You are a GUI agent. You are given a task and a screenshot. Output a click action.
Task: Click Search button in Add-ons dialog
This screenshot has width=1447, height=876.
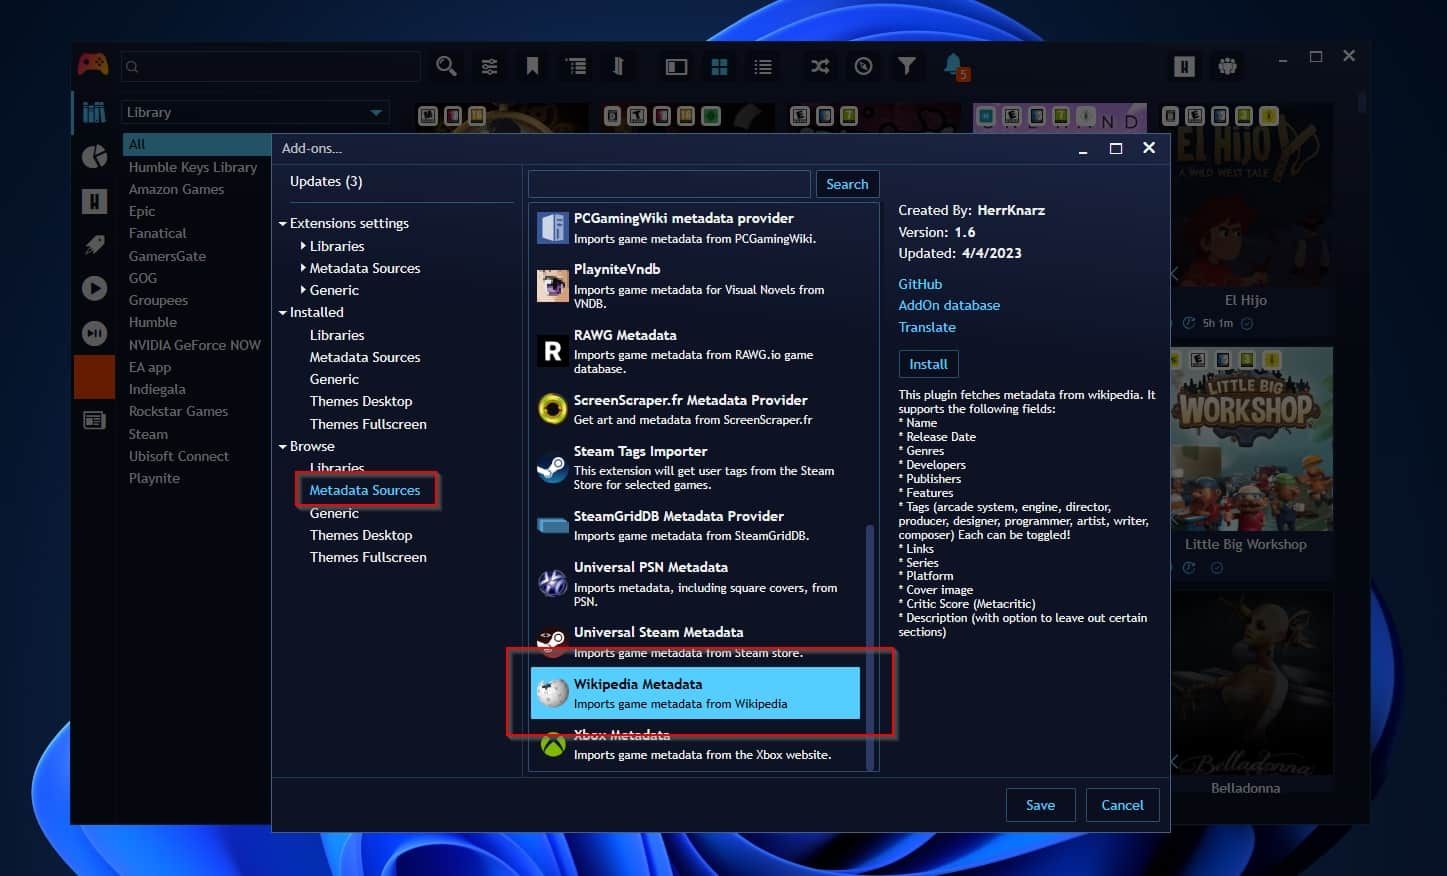(847, 184)
